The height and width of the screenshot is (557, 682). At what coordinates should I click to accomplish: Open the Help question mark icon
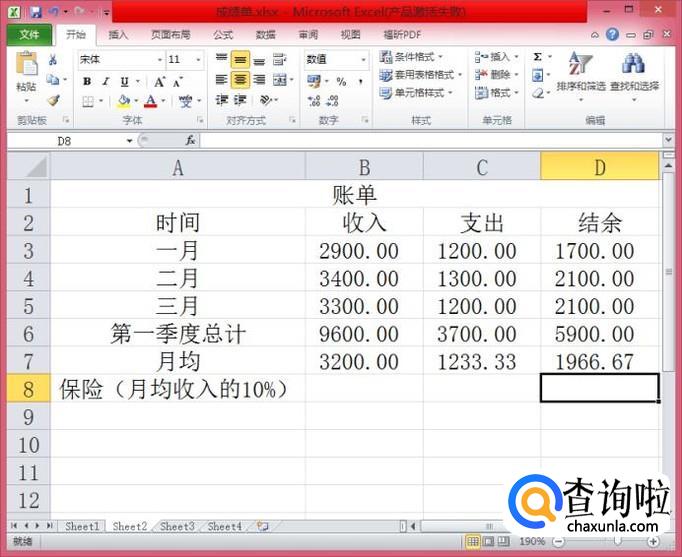pyautogui.click(x=612, y=34)
